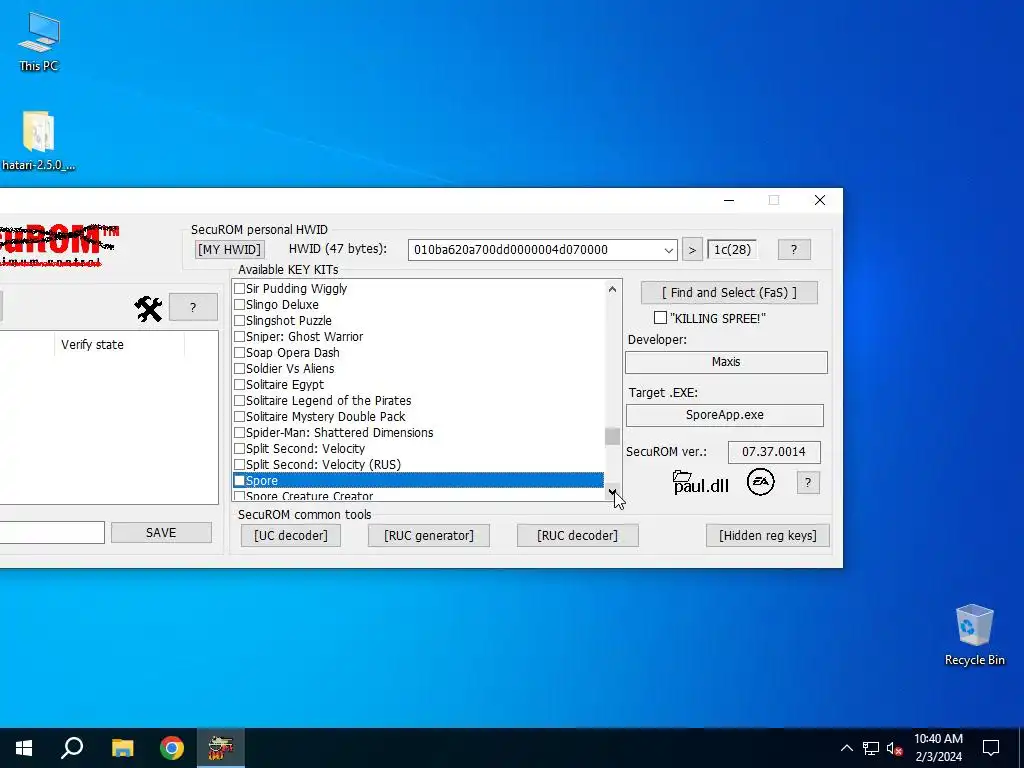Tick the Solitaire Egypt checkbox
The height and width of the screenshot is (768, 1024).
(239, 385)
